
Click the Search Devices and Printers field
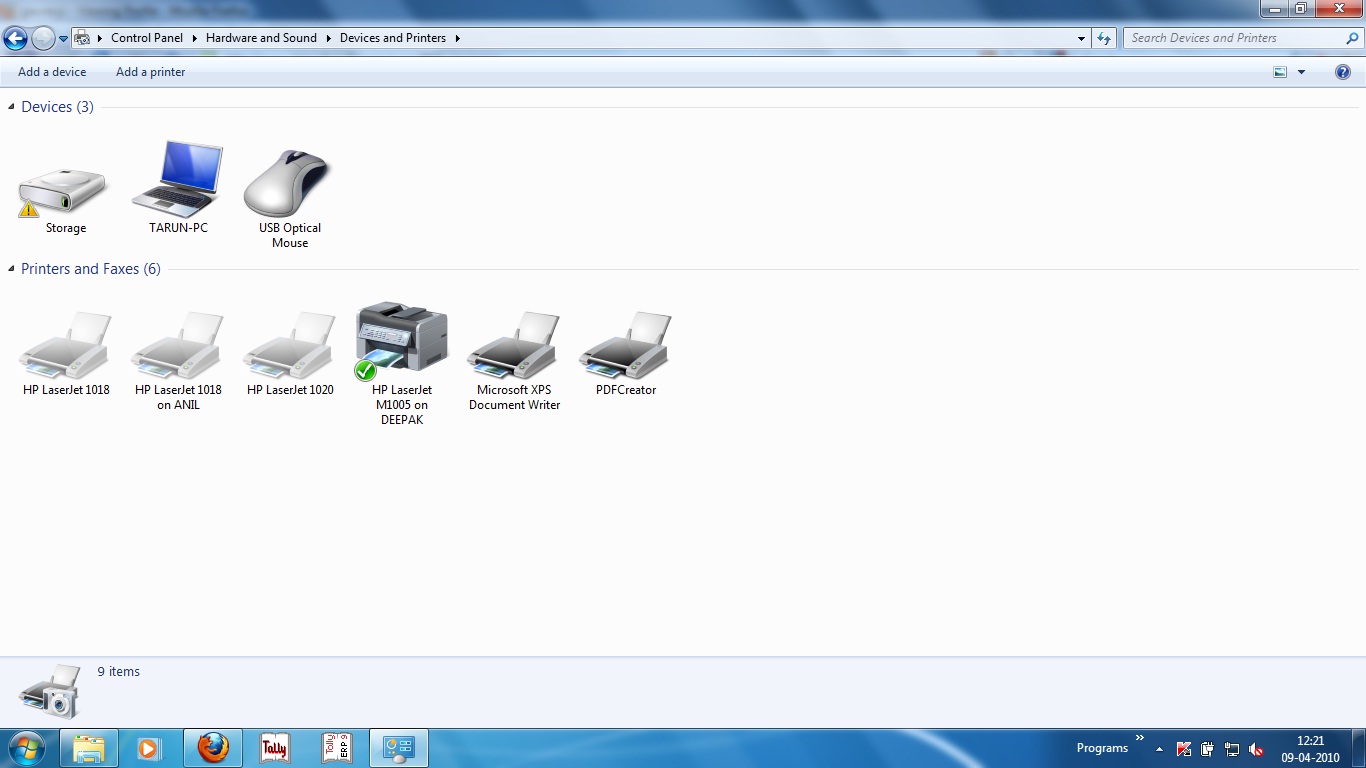(1235, 38)
